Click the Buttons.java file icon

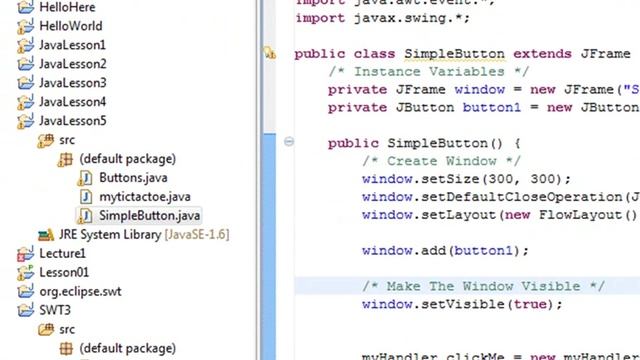point(85,178)
